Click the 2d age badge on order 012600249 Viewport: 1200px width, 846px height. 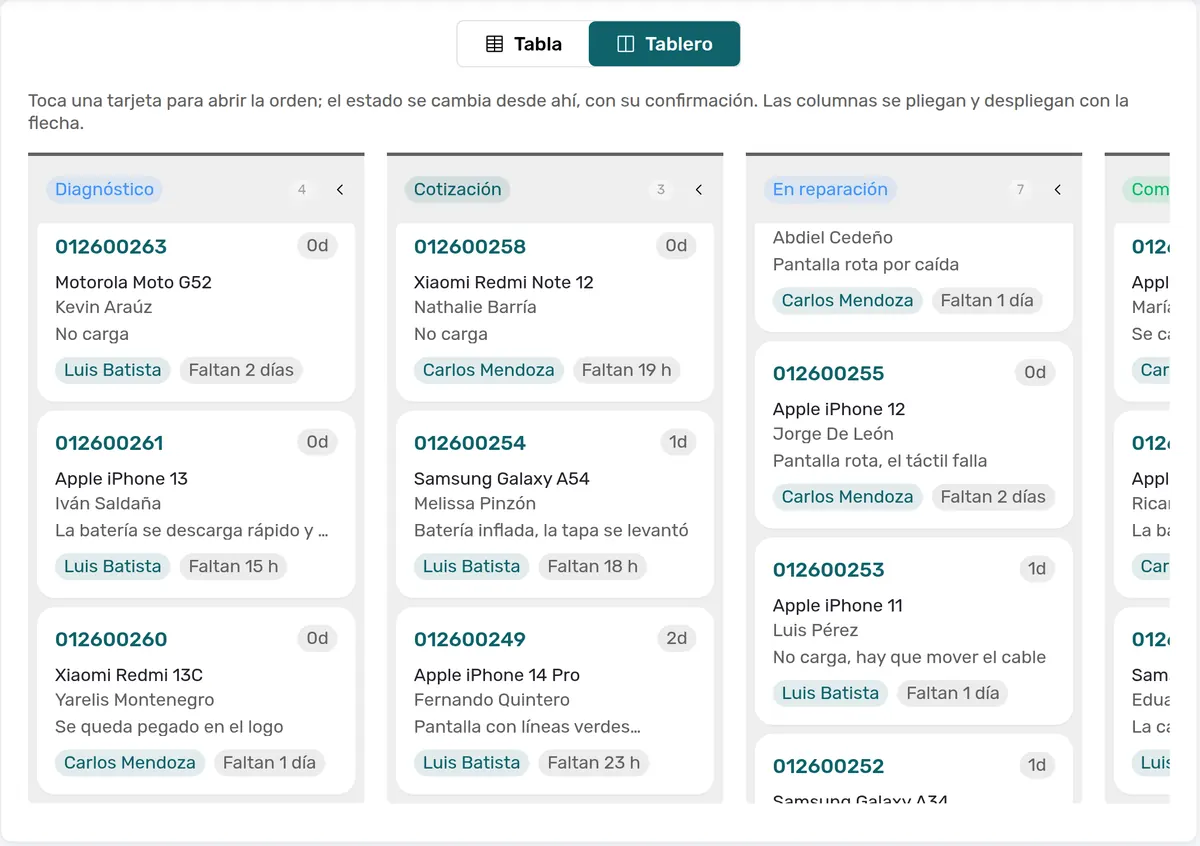[677, 638]
